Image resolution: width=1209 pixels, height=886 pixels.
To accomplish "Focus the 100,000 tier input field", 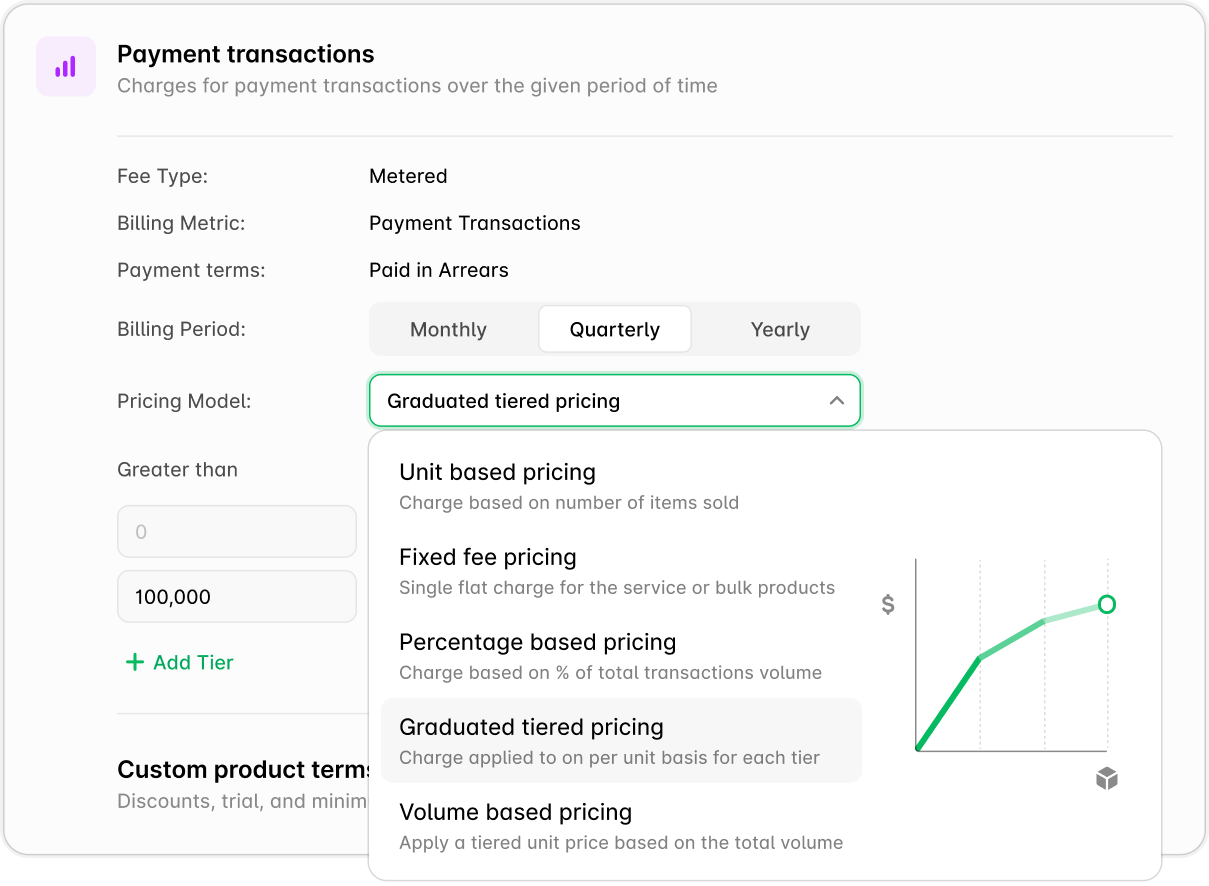I will pos(236,597).
